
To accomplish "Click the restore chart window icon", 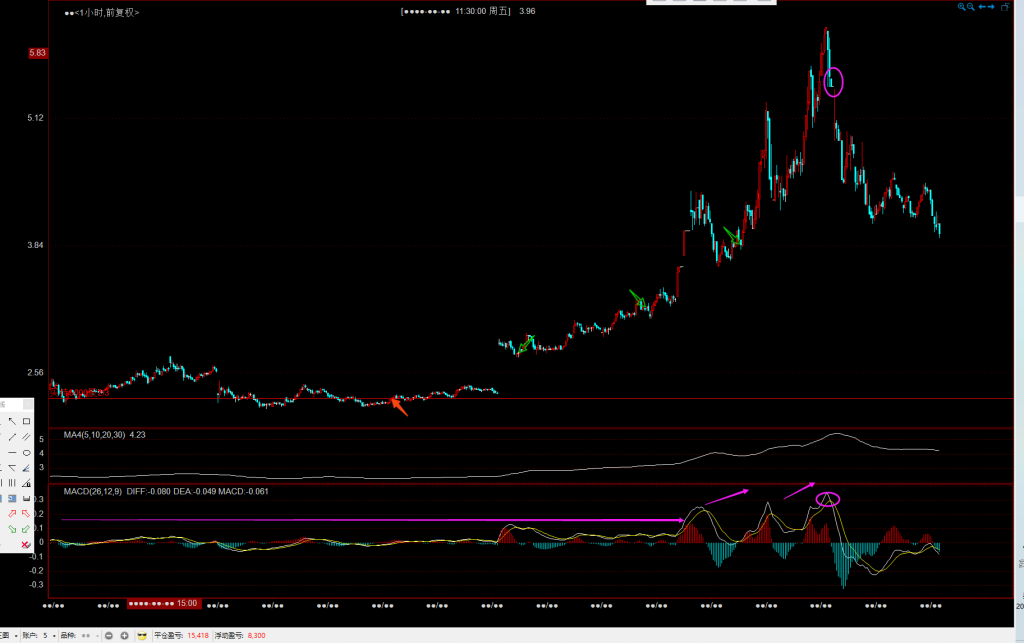I will 1003,7.
